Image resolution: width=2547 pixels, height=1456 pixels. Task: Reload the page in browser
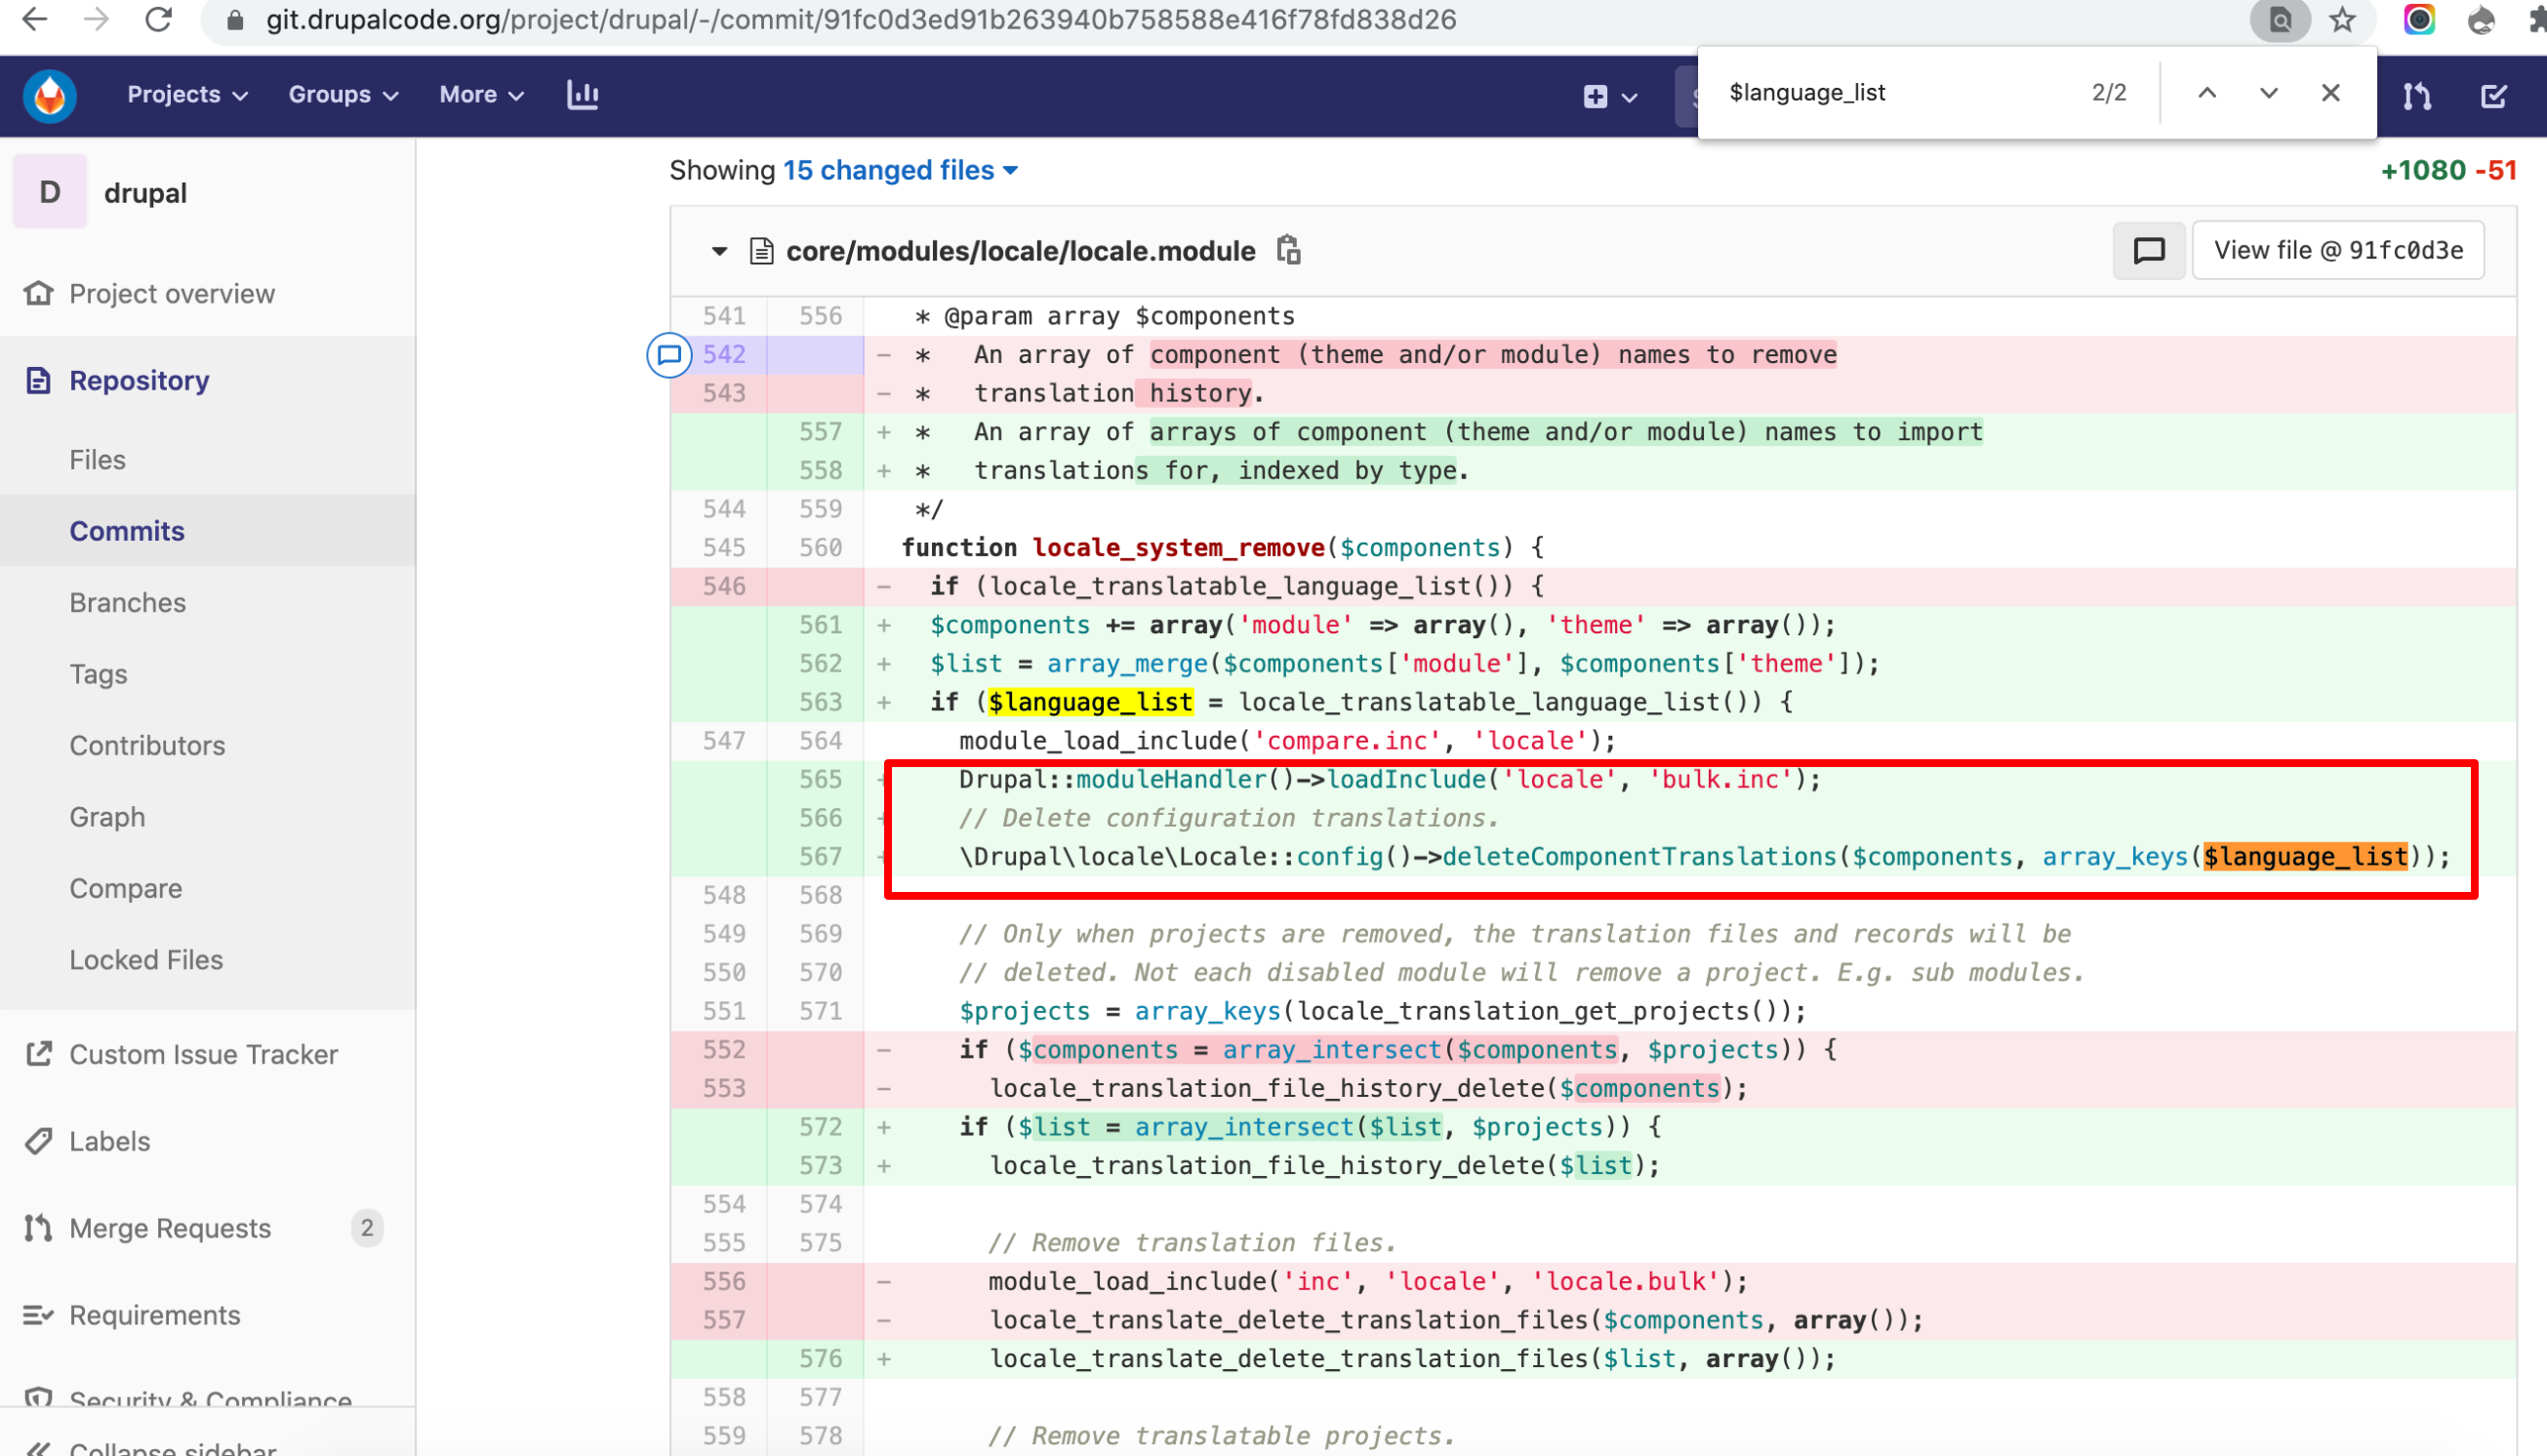click(160, 20)
